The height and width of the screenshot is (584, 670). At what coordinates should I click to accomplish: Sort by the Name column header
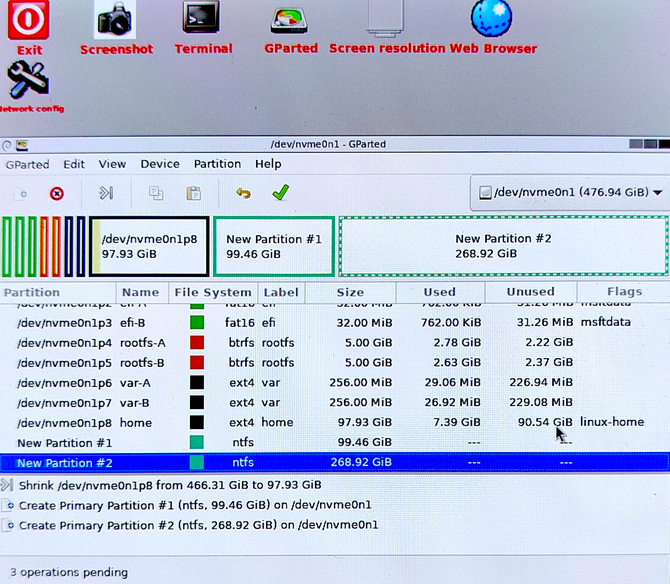coord(140,293)
